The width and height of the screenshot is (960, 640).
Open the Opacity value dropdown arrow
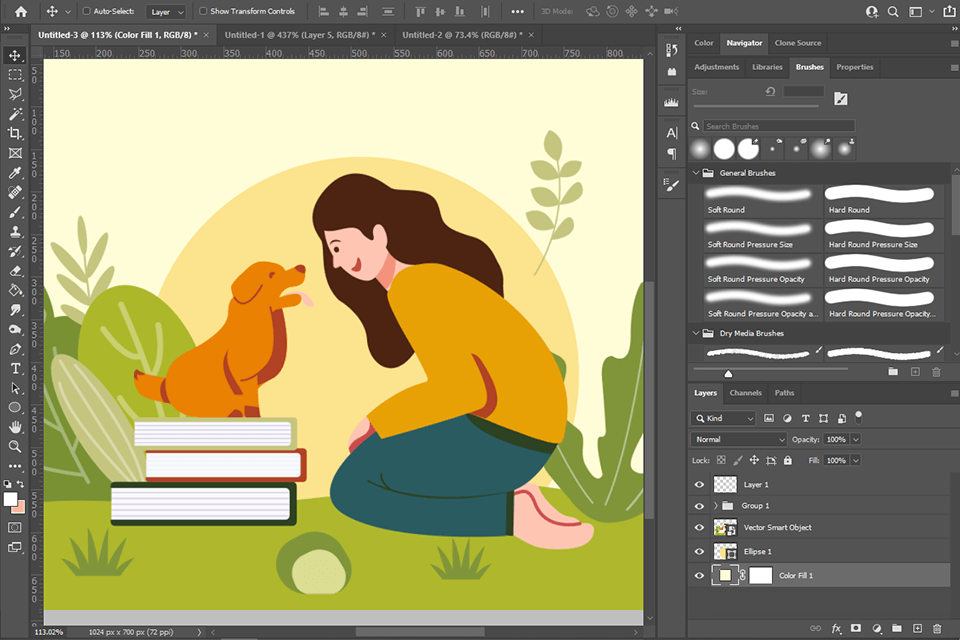pyautogui.click(x=856, y=439)
